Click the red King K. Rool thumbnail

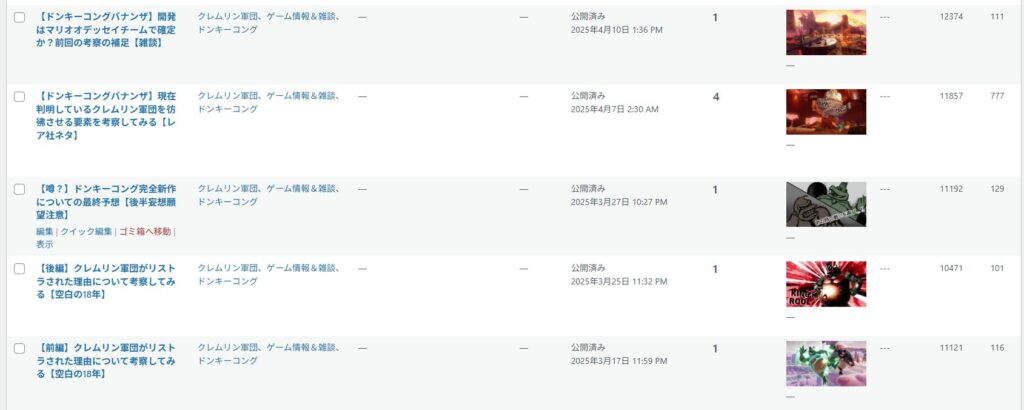point(826,284)
